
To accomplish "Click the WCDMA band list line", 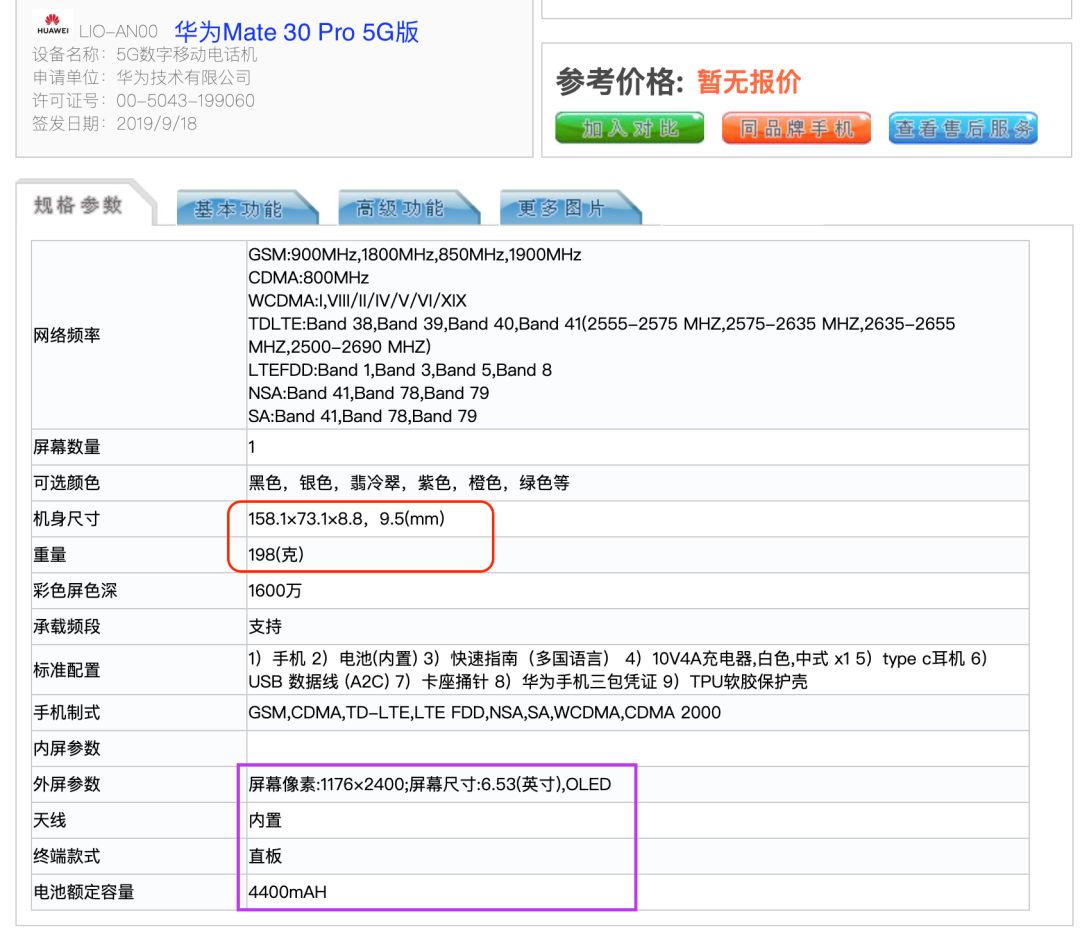I will (x=357, y=300).
